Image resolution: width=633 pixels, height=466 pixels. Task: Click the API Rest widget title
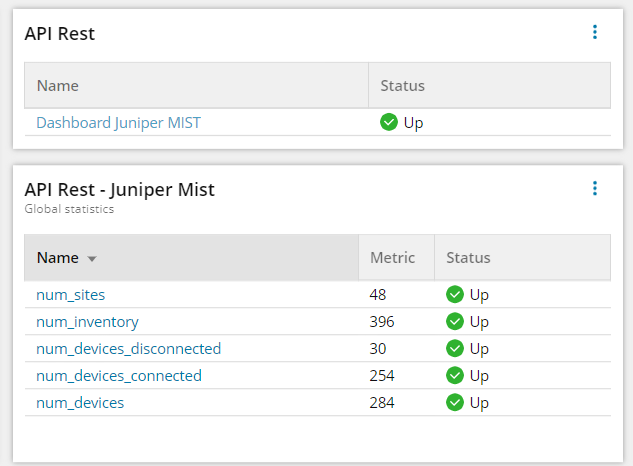click(60, 34)
